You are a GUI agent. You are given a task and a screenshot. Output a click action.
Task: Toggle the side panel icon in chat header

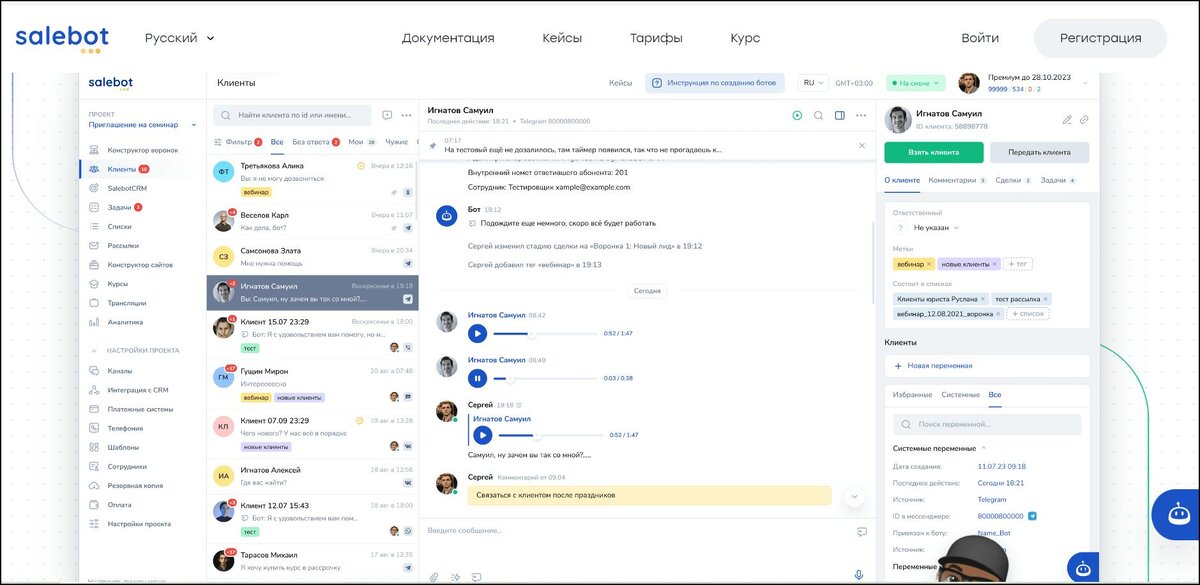[840, 115]
